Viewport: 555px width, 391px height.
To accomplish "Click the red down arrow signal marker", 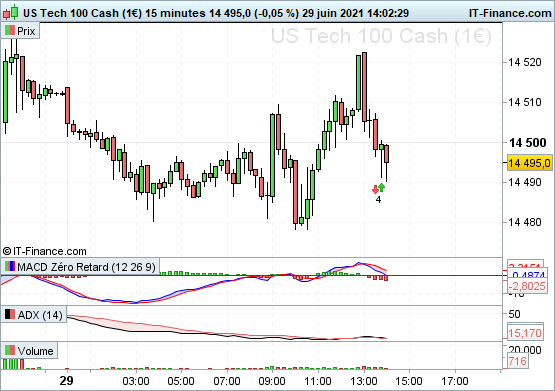I will pyautogui.click(x=375, y=190).
